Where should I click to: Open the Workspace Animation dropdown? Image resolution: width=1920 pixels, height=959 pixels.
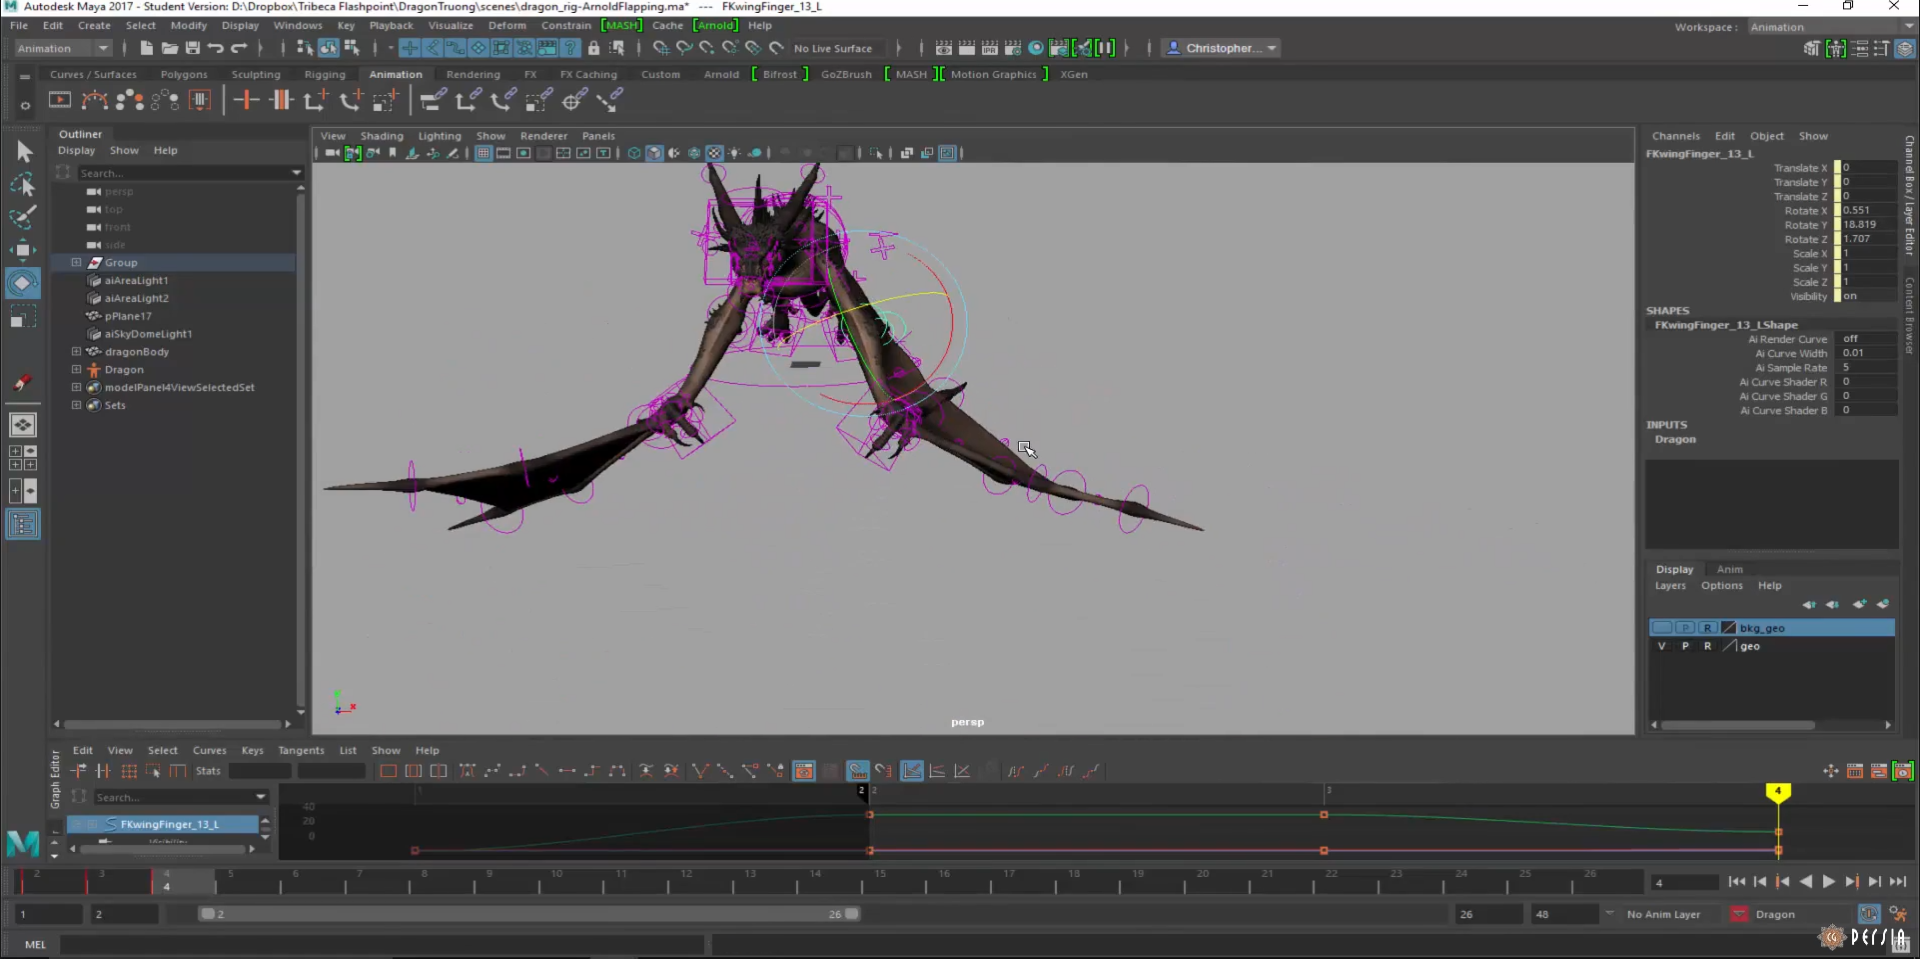coord(1830,27)
